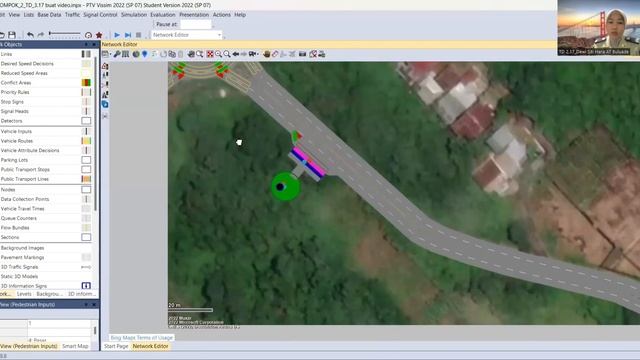Viewport: 640px width, 360px height.
Task: Open the Simulation menu
Action: point(134,15)
